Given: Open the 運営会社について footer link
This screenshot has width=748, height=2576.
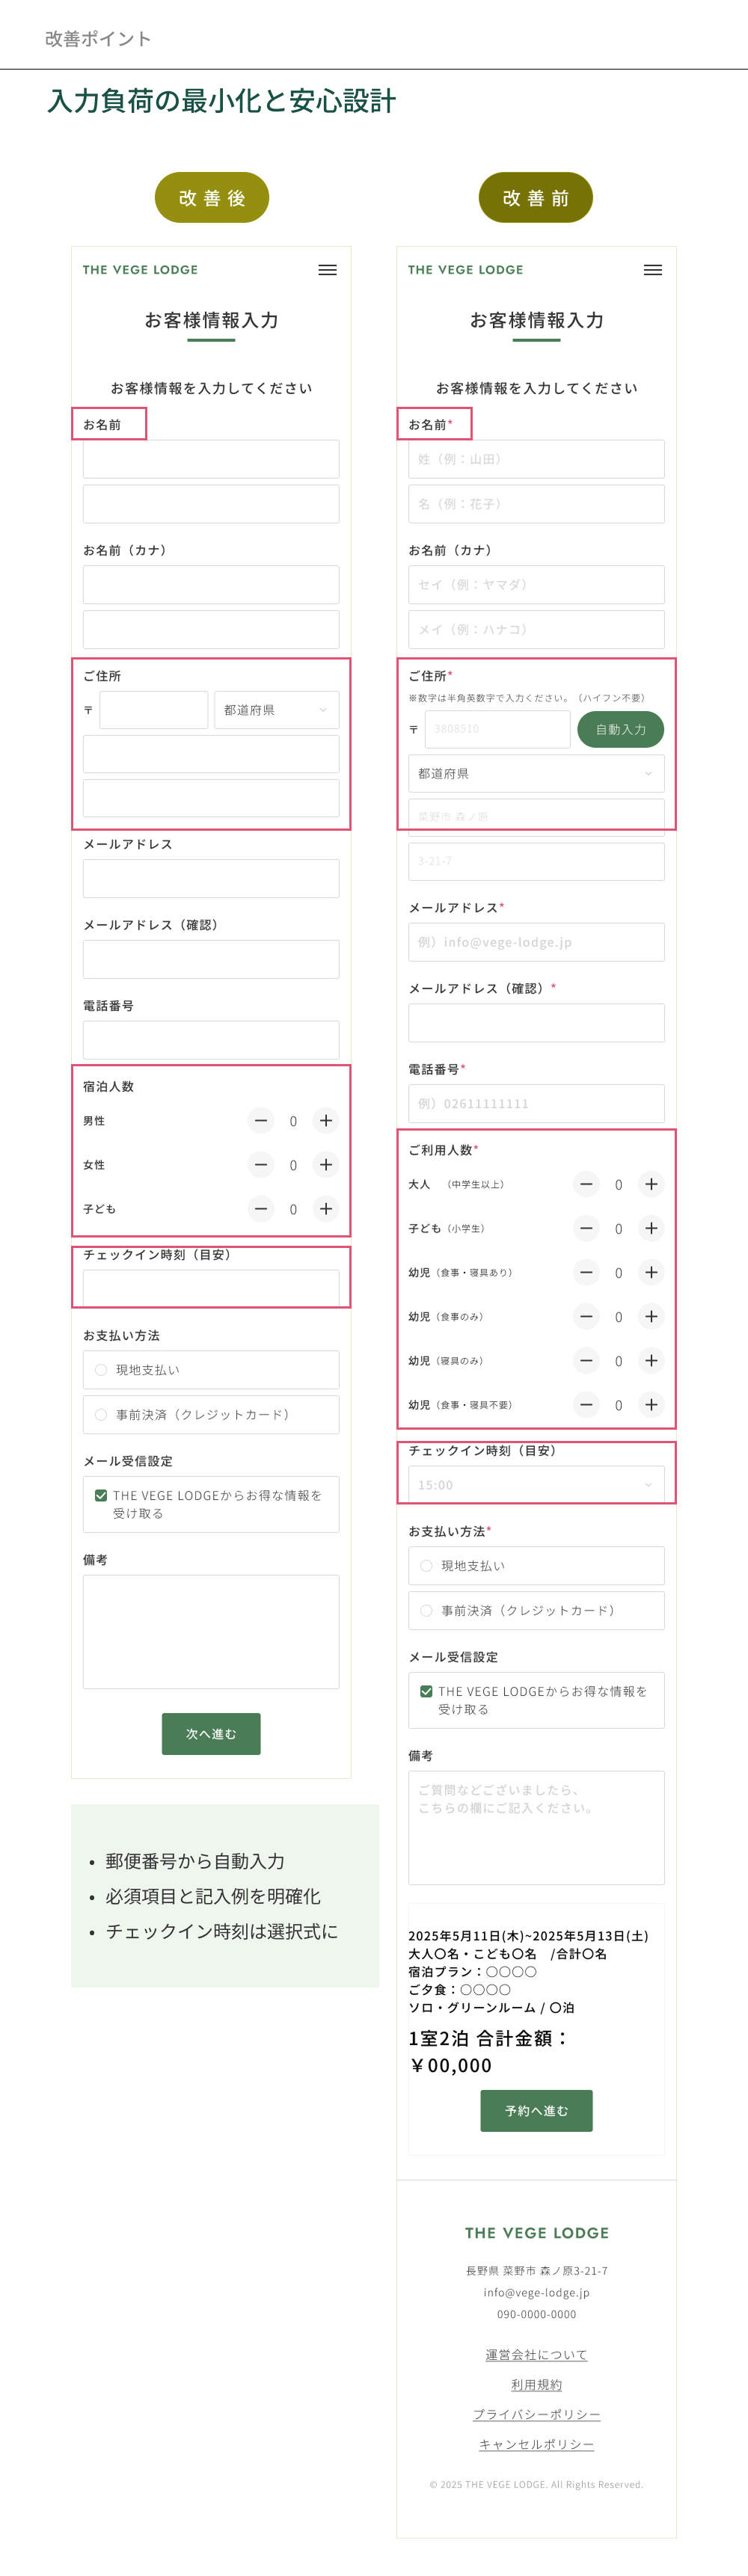Looking at the screenshot, I should click(x=536, y=2355).
